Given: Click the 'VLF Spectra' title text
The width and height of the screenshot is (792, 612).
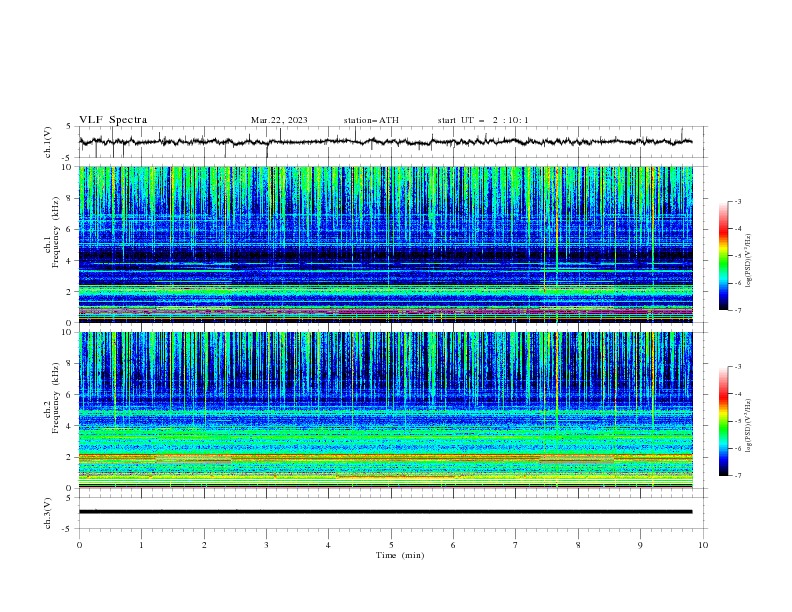Looking at the screenshot, I should point(113,120).
